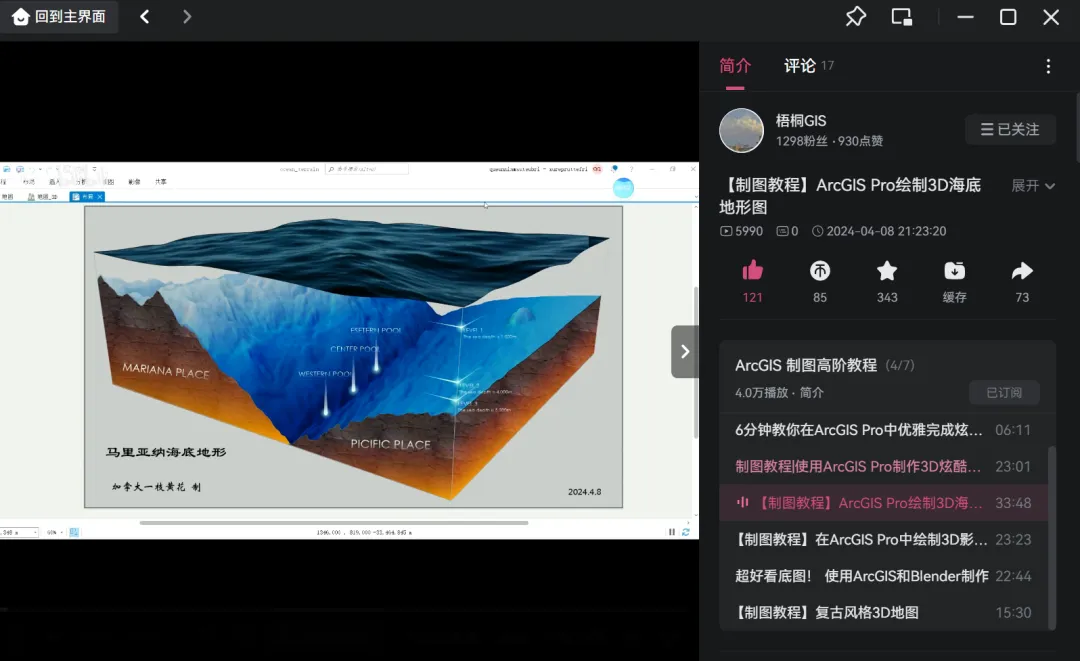Viewport: 1080px width, 661px height.
Task: Play 使用ArcGIS和Blender制作 video
Action: click(883, 576)
